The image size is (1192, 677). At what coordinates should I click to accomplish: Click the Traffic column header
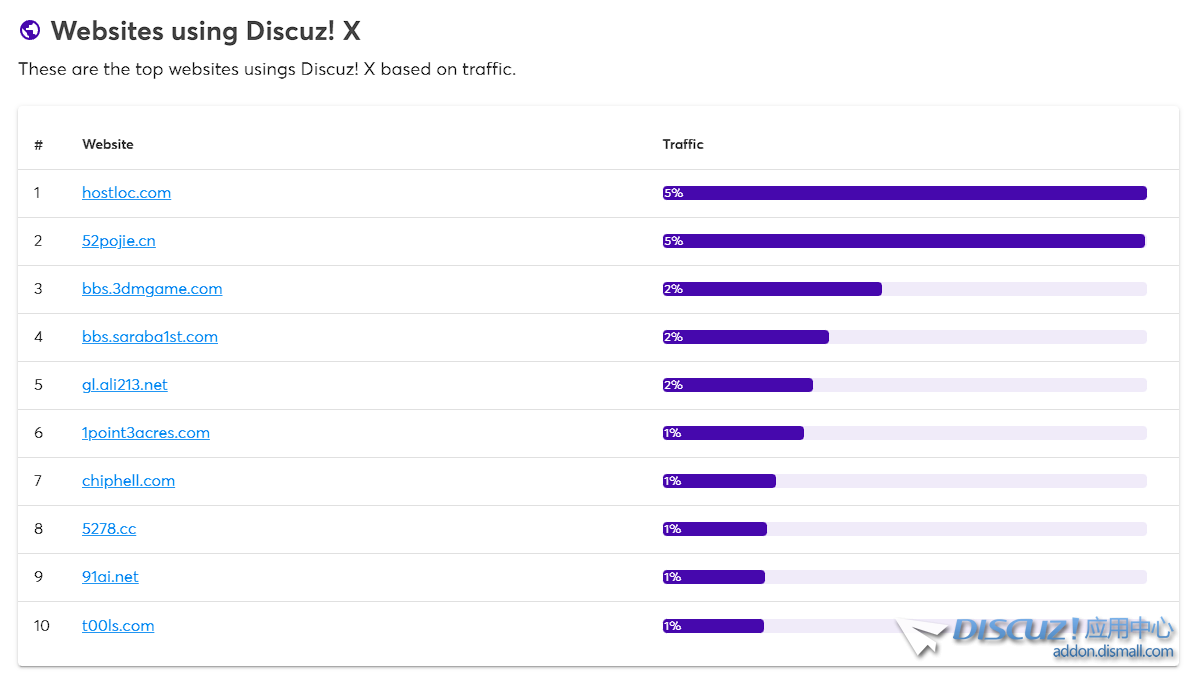pyautogui.click(x=683, y=145)
